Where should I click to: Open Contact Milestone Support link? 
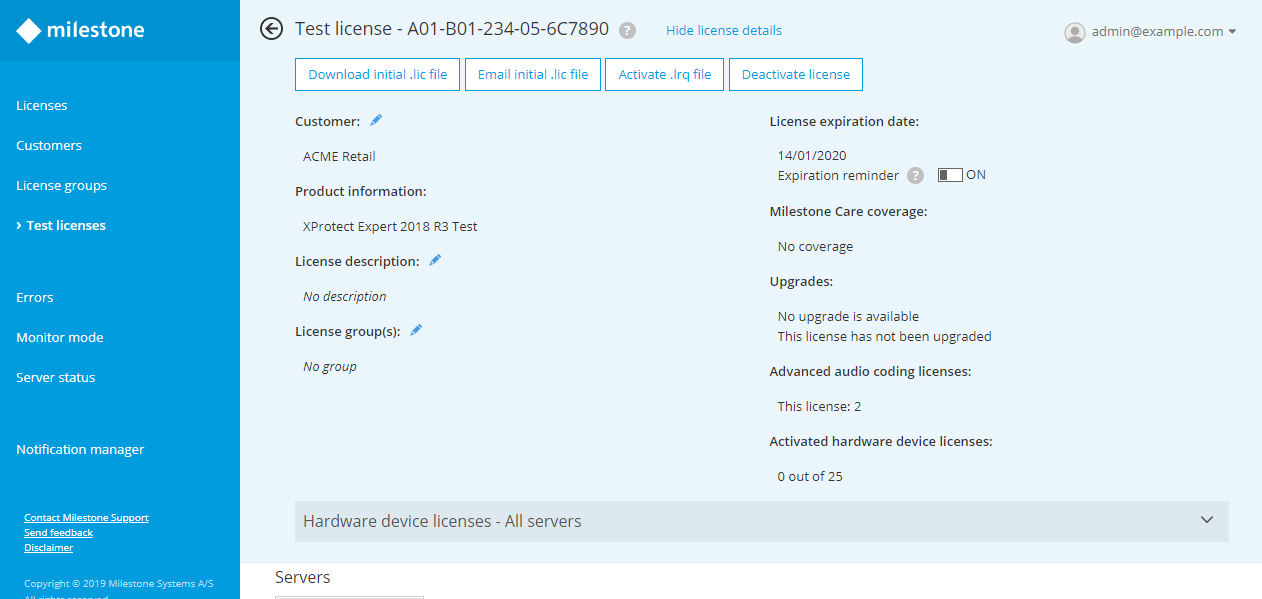pos(86,518)
